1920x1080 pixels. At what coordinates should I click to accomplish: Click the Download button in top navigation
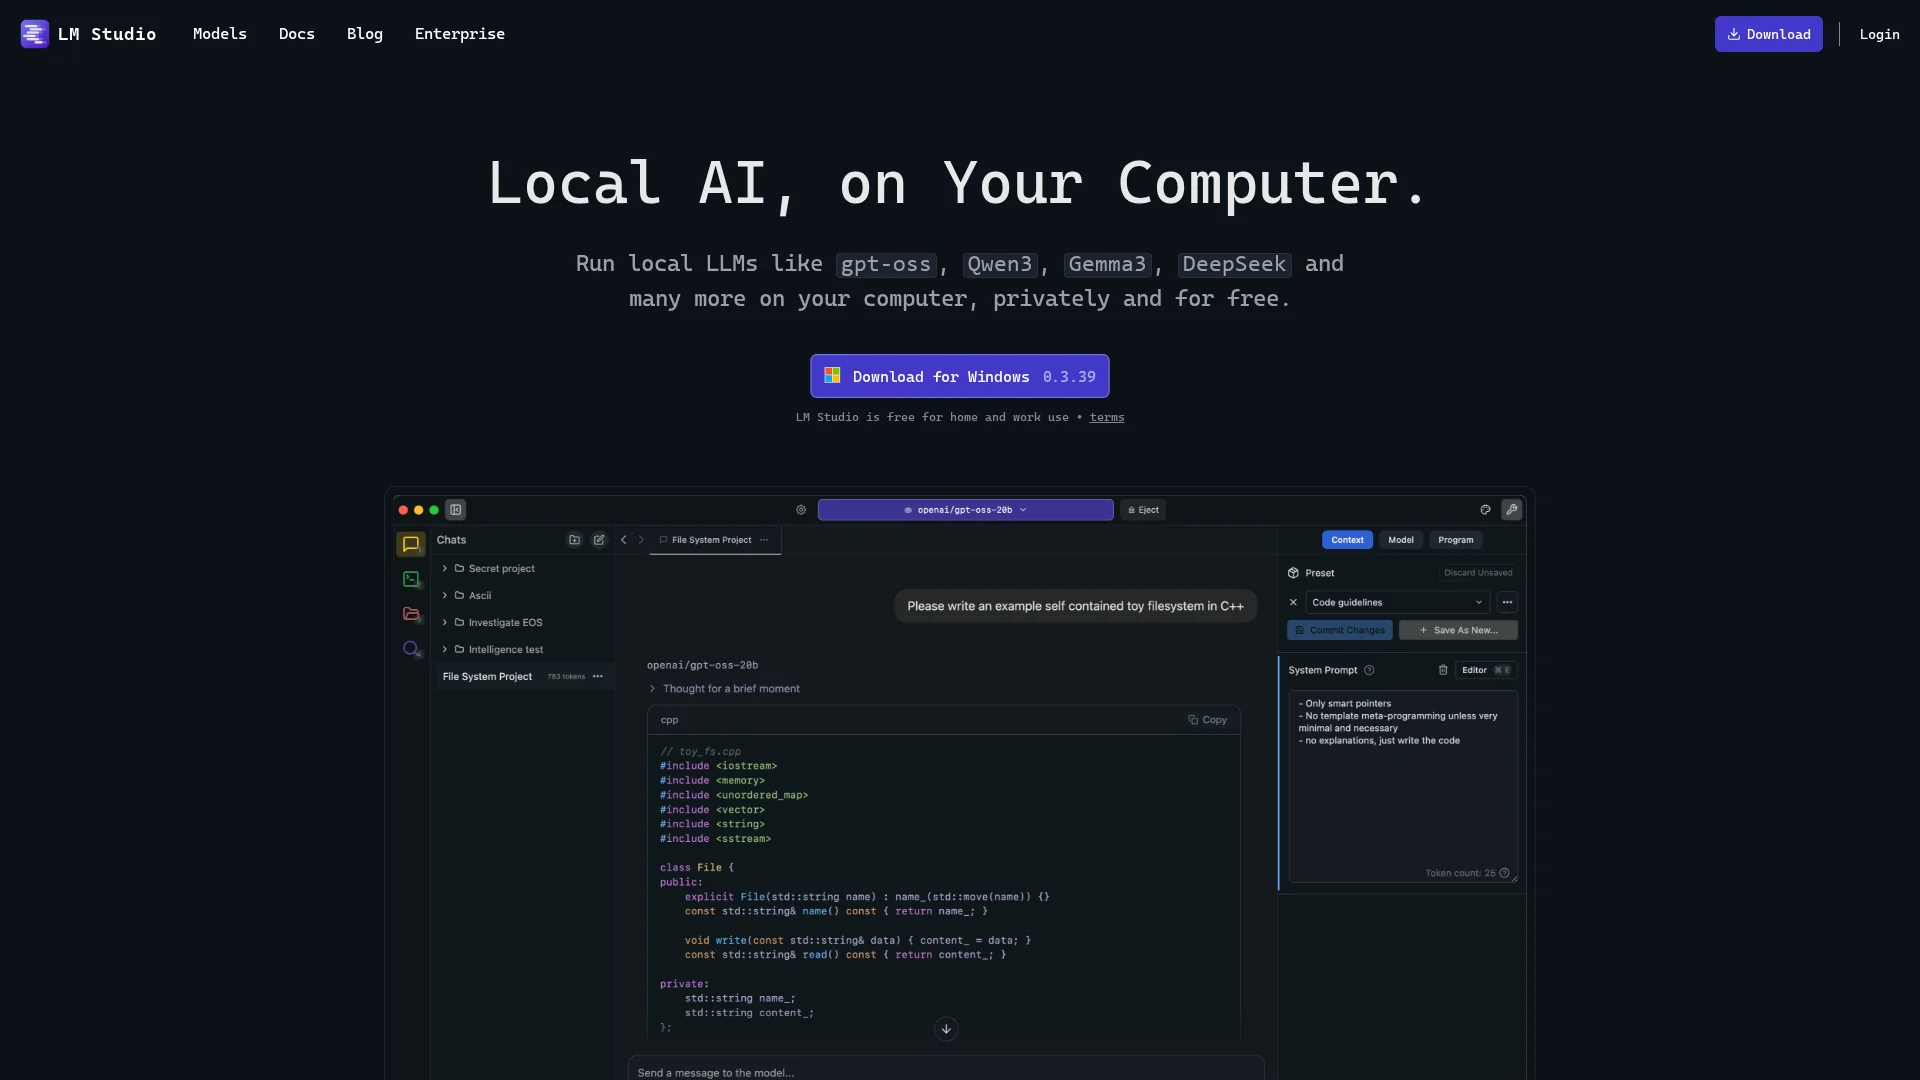[x=1769, y=34]
